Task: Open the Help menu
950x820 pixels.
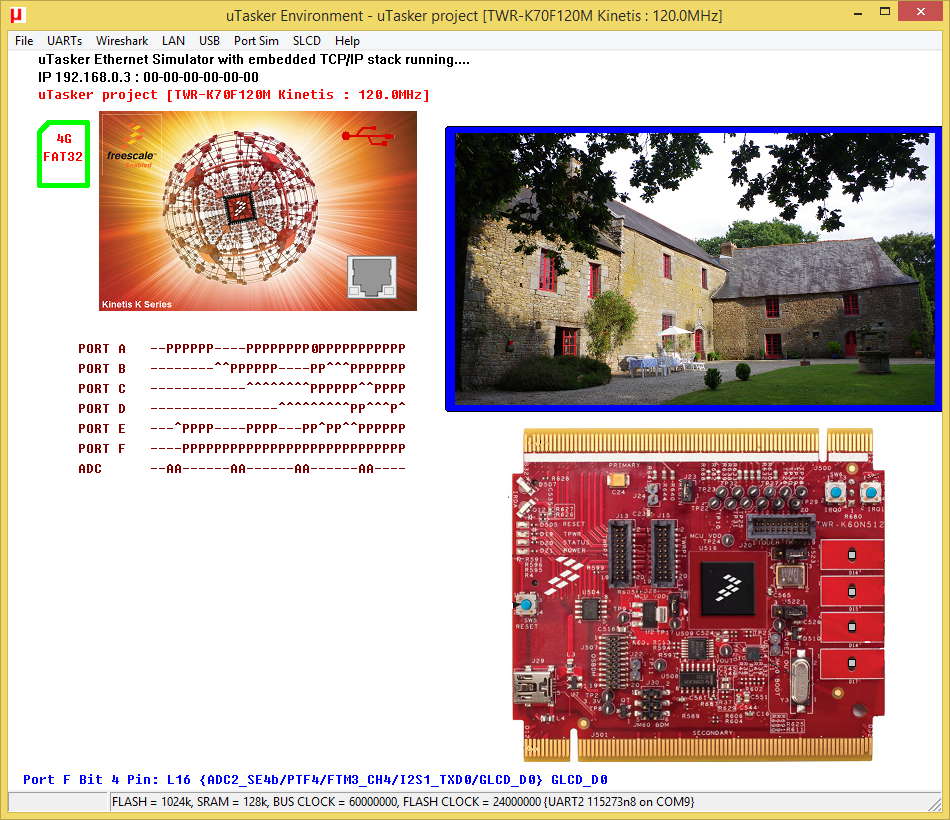Action: 347,41
